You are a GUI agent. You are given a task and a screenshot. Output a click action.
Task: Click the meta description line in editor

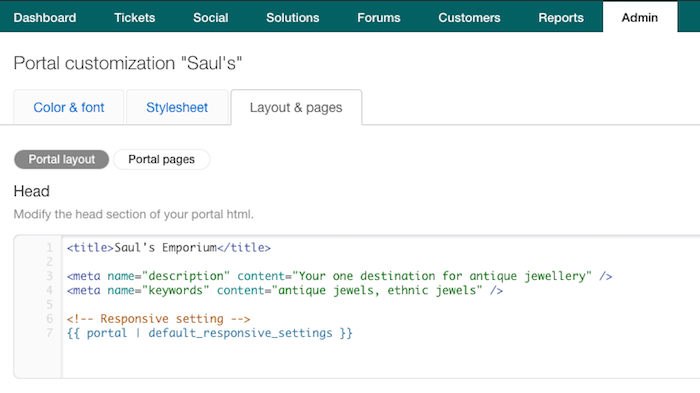tap(339, 276)
